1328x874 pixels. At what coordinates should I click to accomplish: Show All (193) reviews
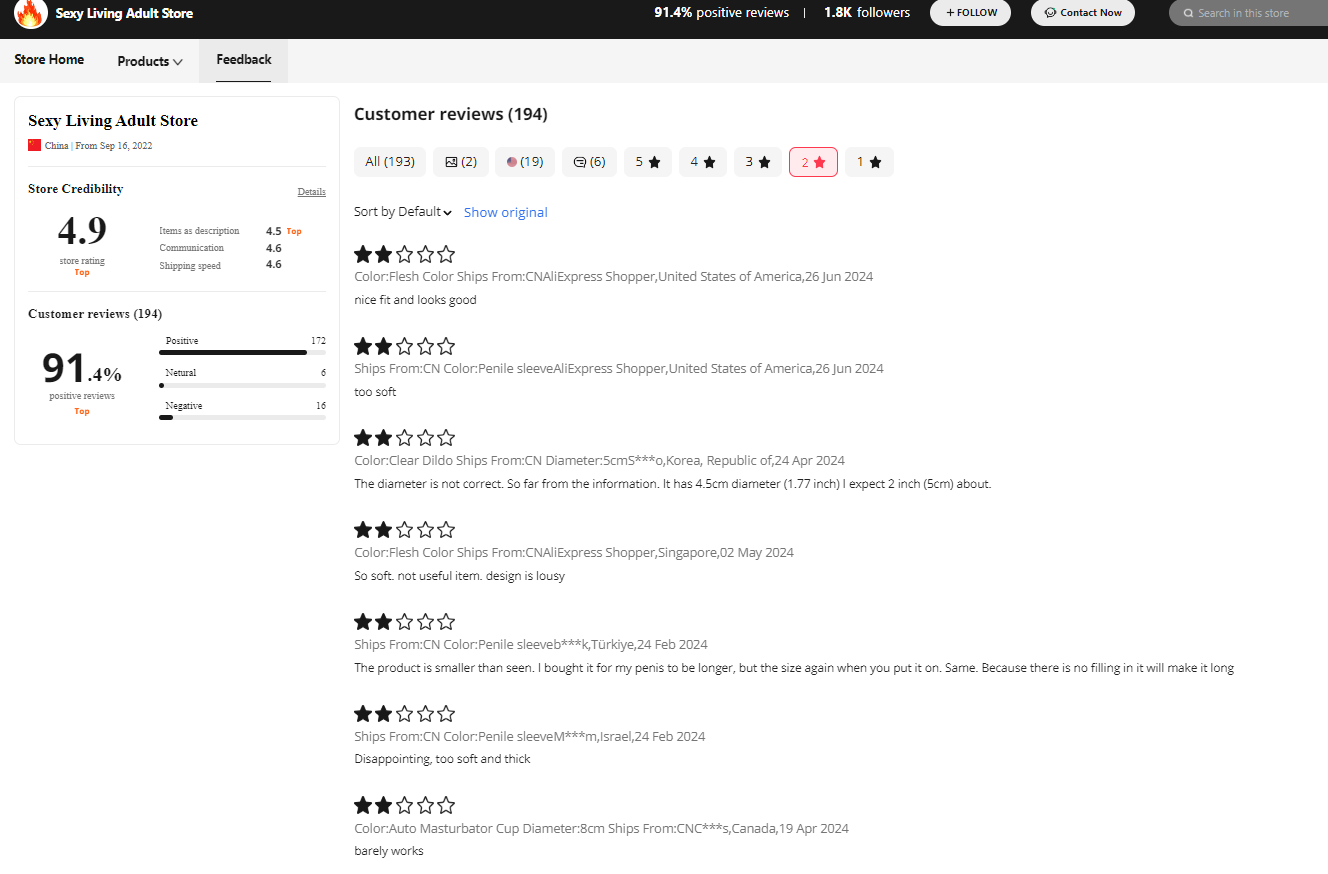(x=390, y=162)
